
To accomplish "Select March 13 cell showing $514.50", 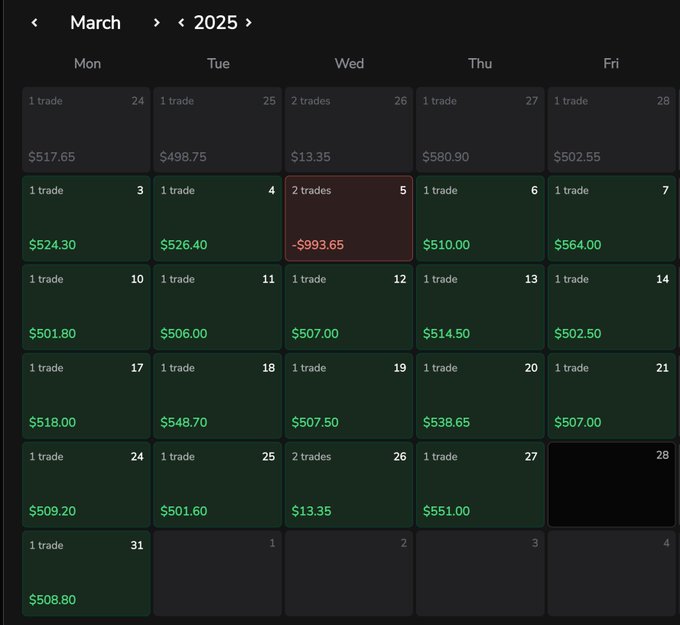I will tap(480, 308).
